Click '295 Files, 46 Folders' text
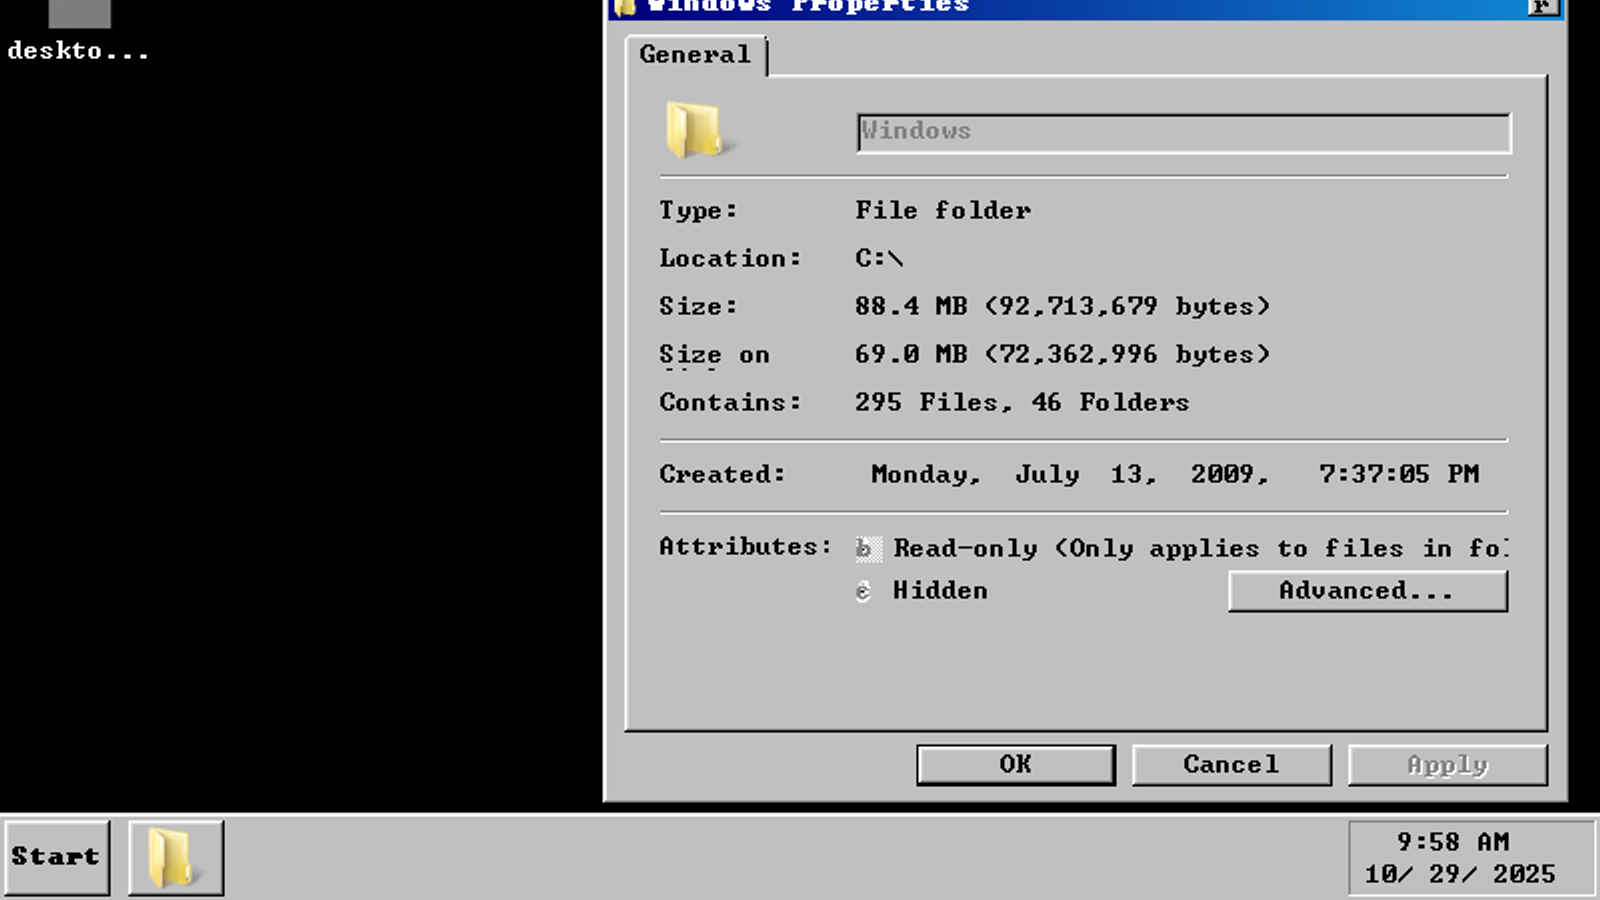 (x=1022, y=402)
